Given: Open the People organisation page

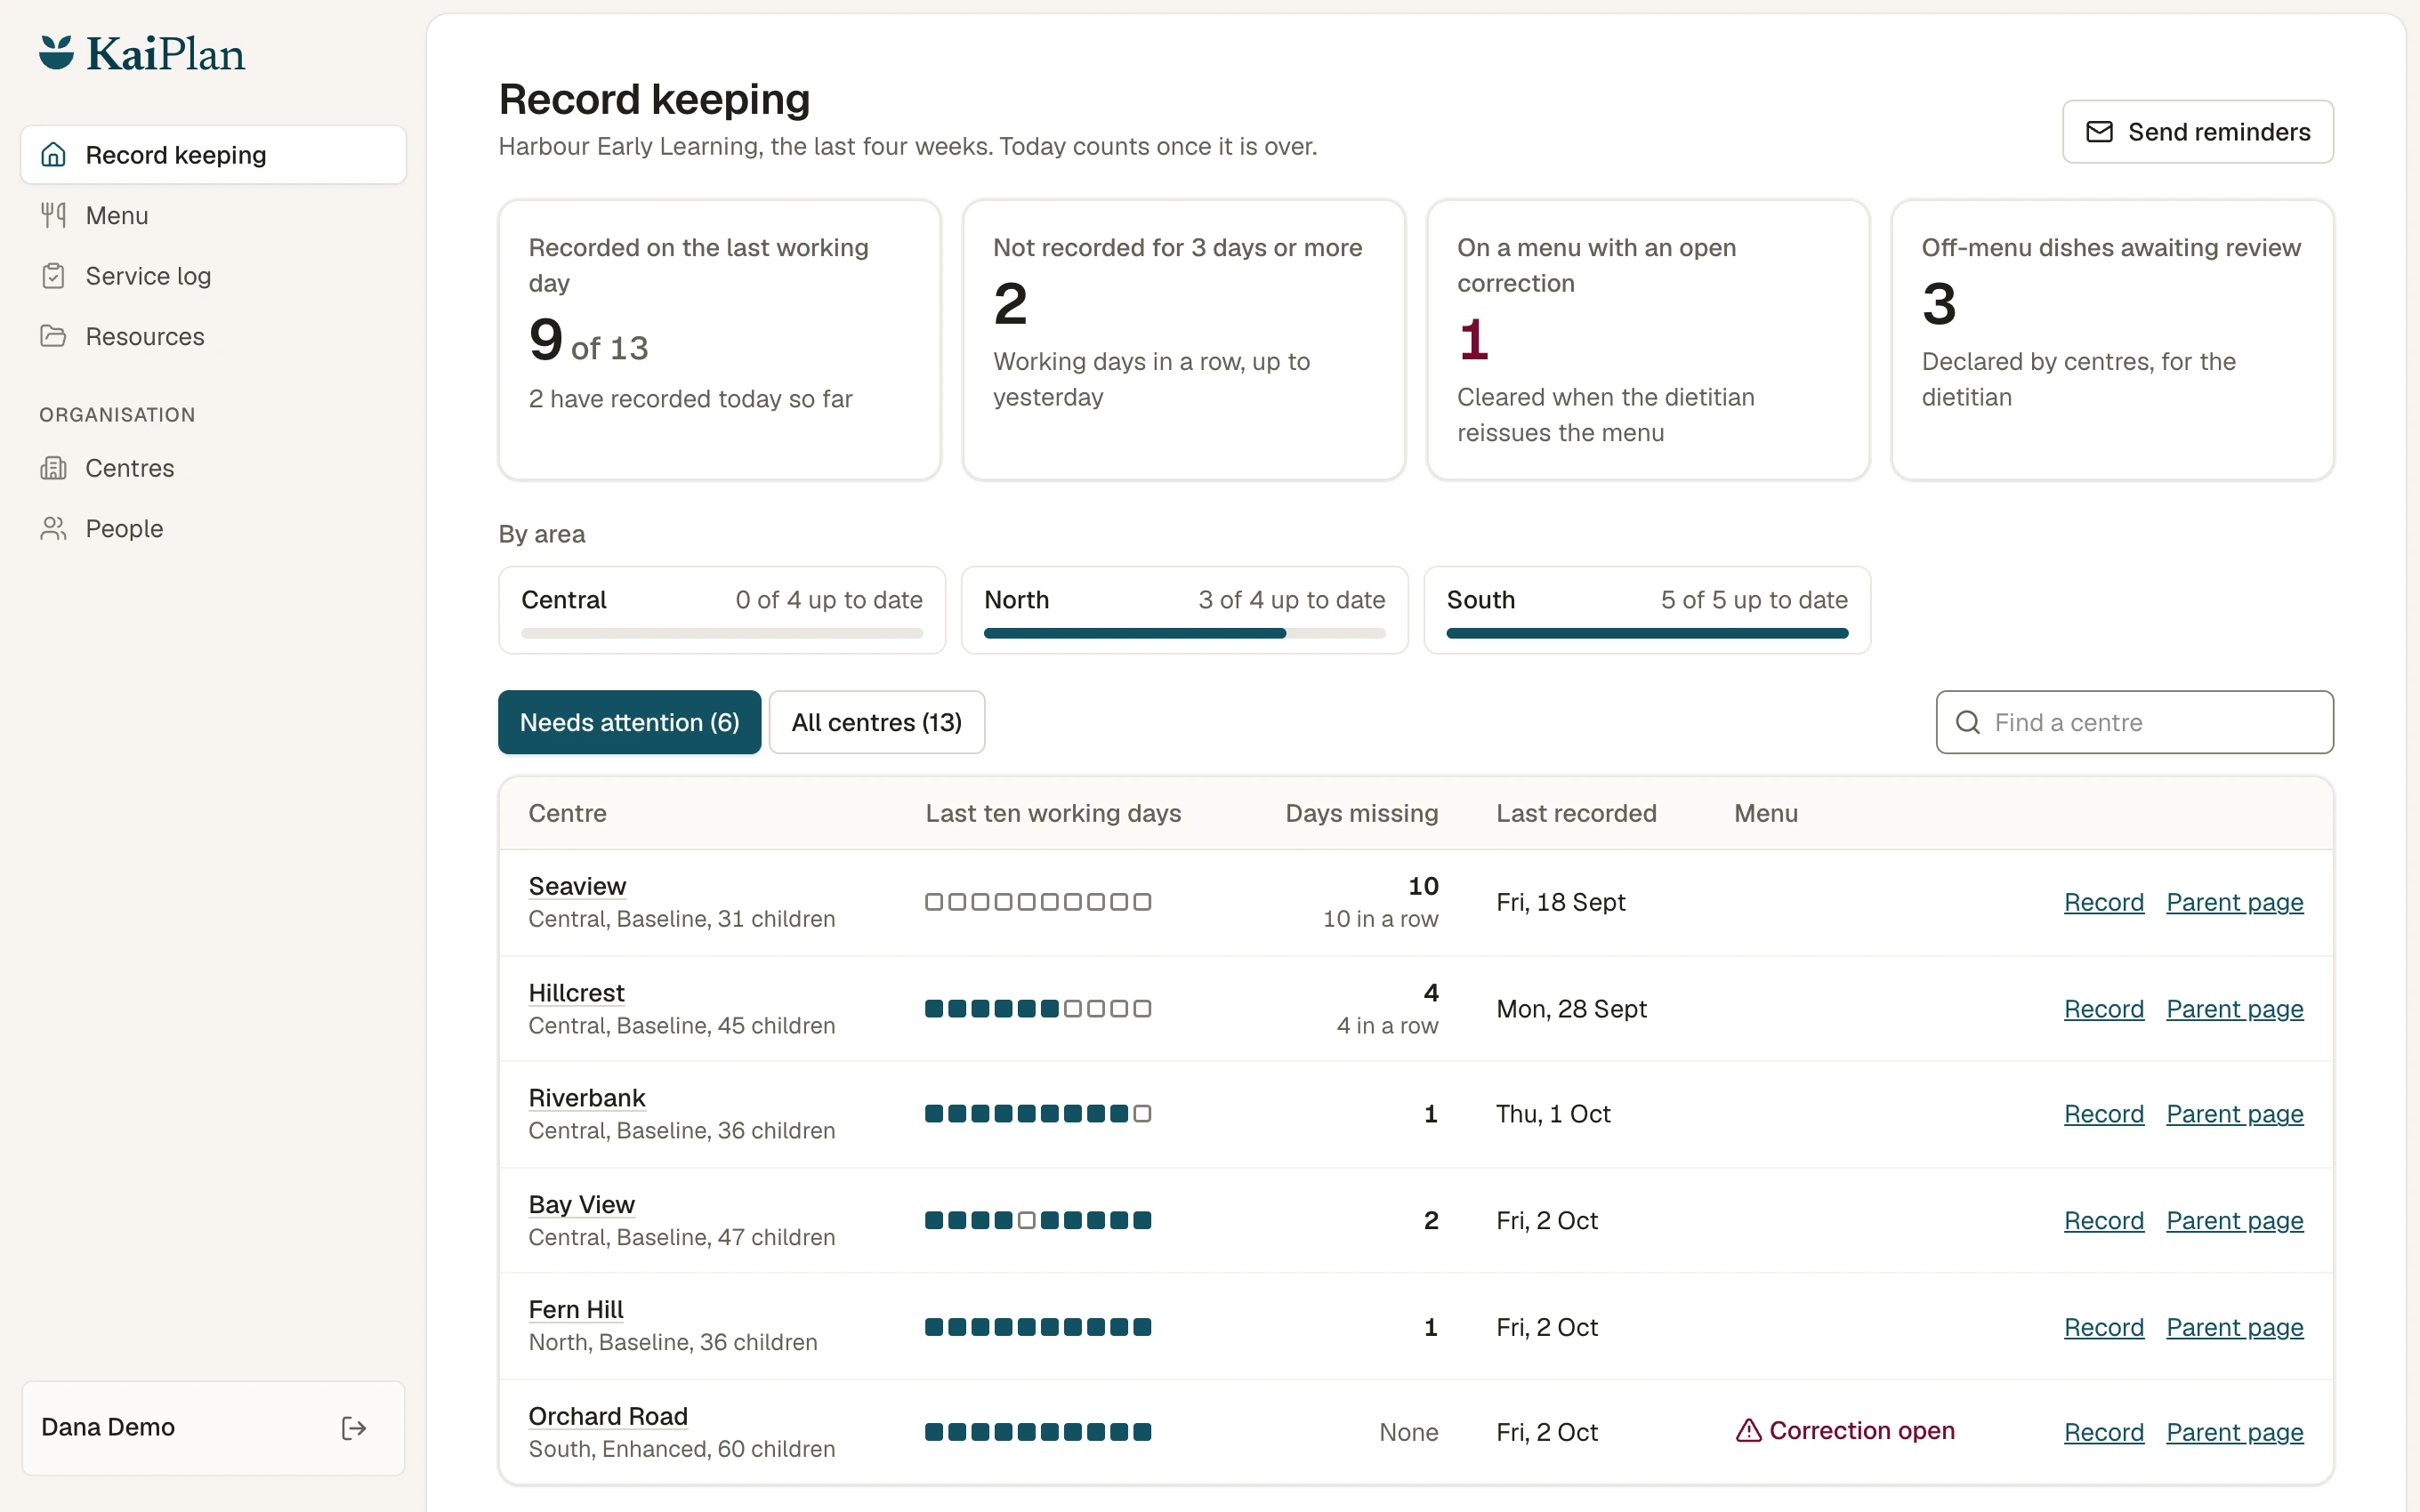Looking at the screenshot, I should 213,528.
